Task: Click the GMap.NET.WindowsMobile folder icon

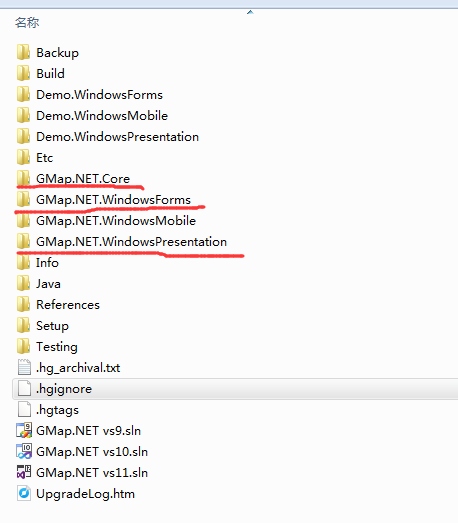Action: click(23, 220)
